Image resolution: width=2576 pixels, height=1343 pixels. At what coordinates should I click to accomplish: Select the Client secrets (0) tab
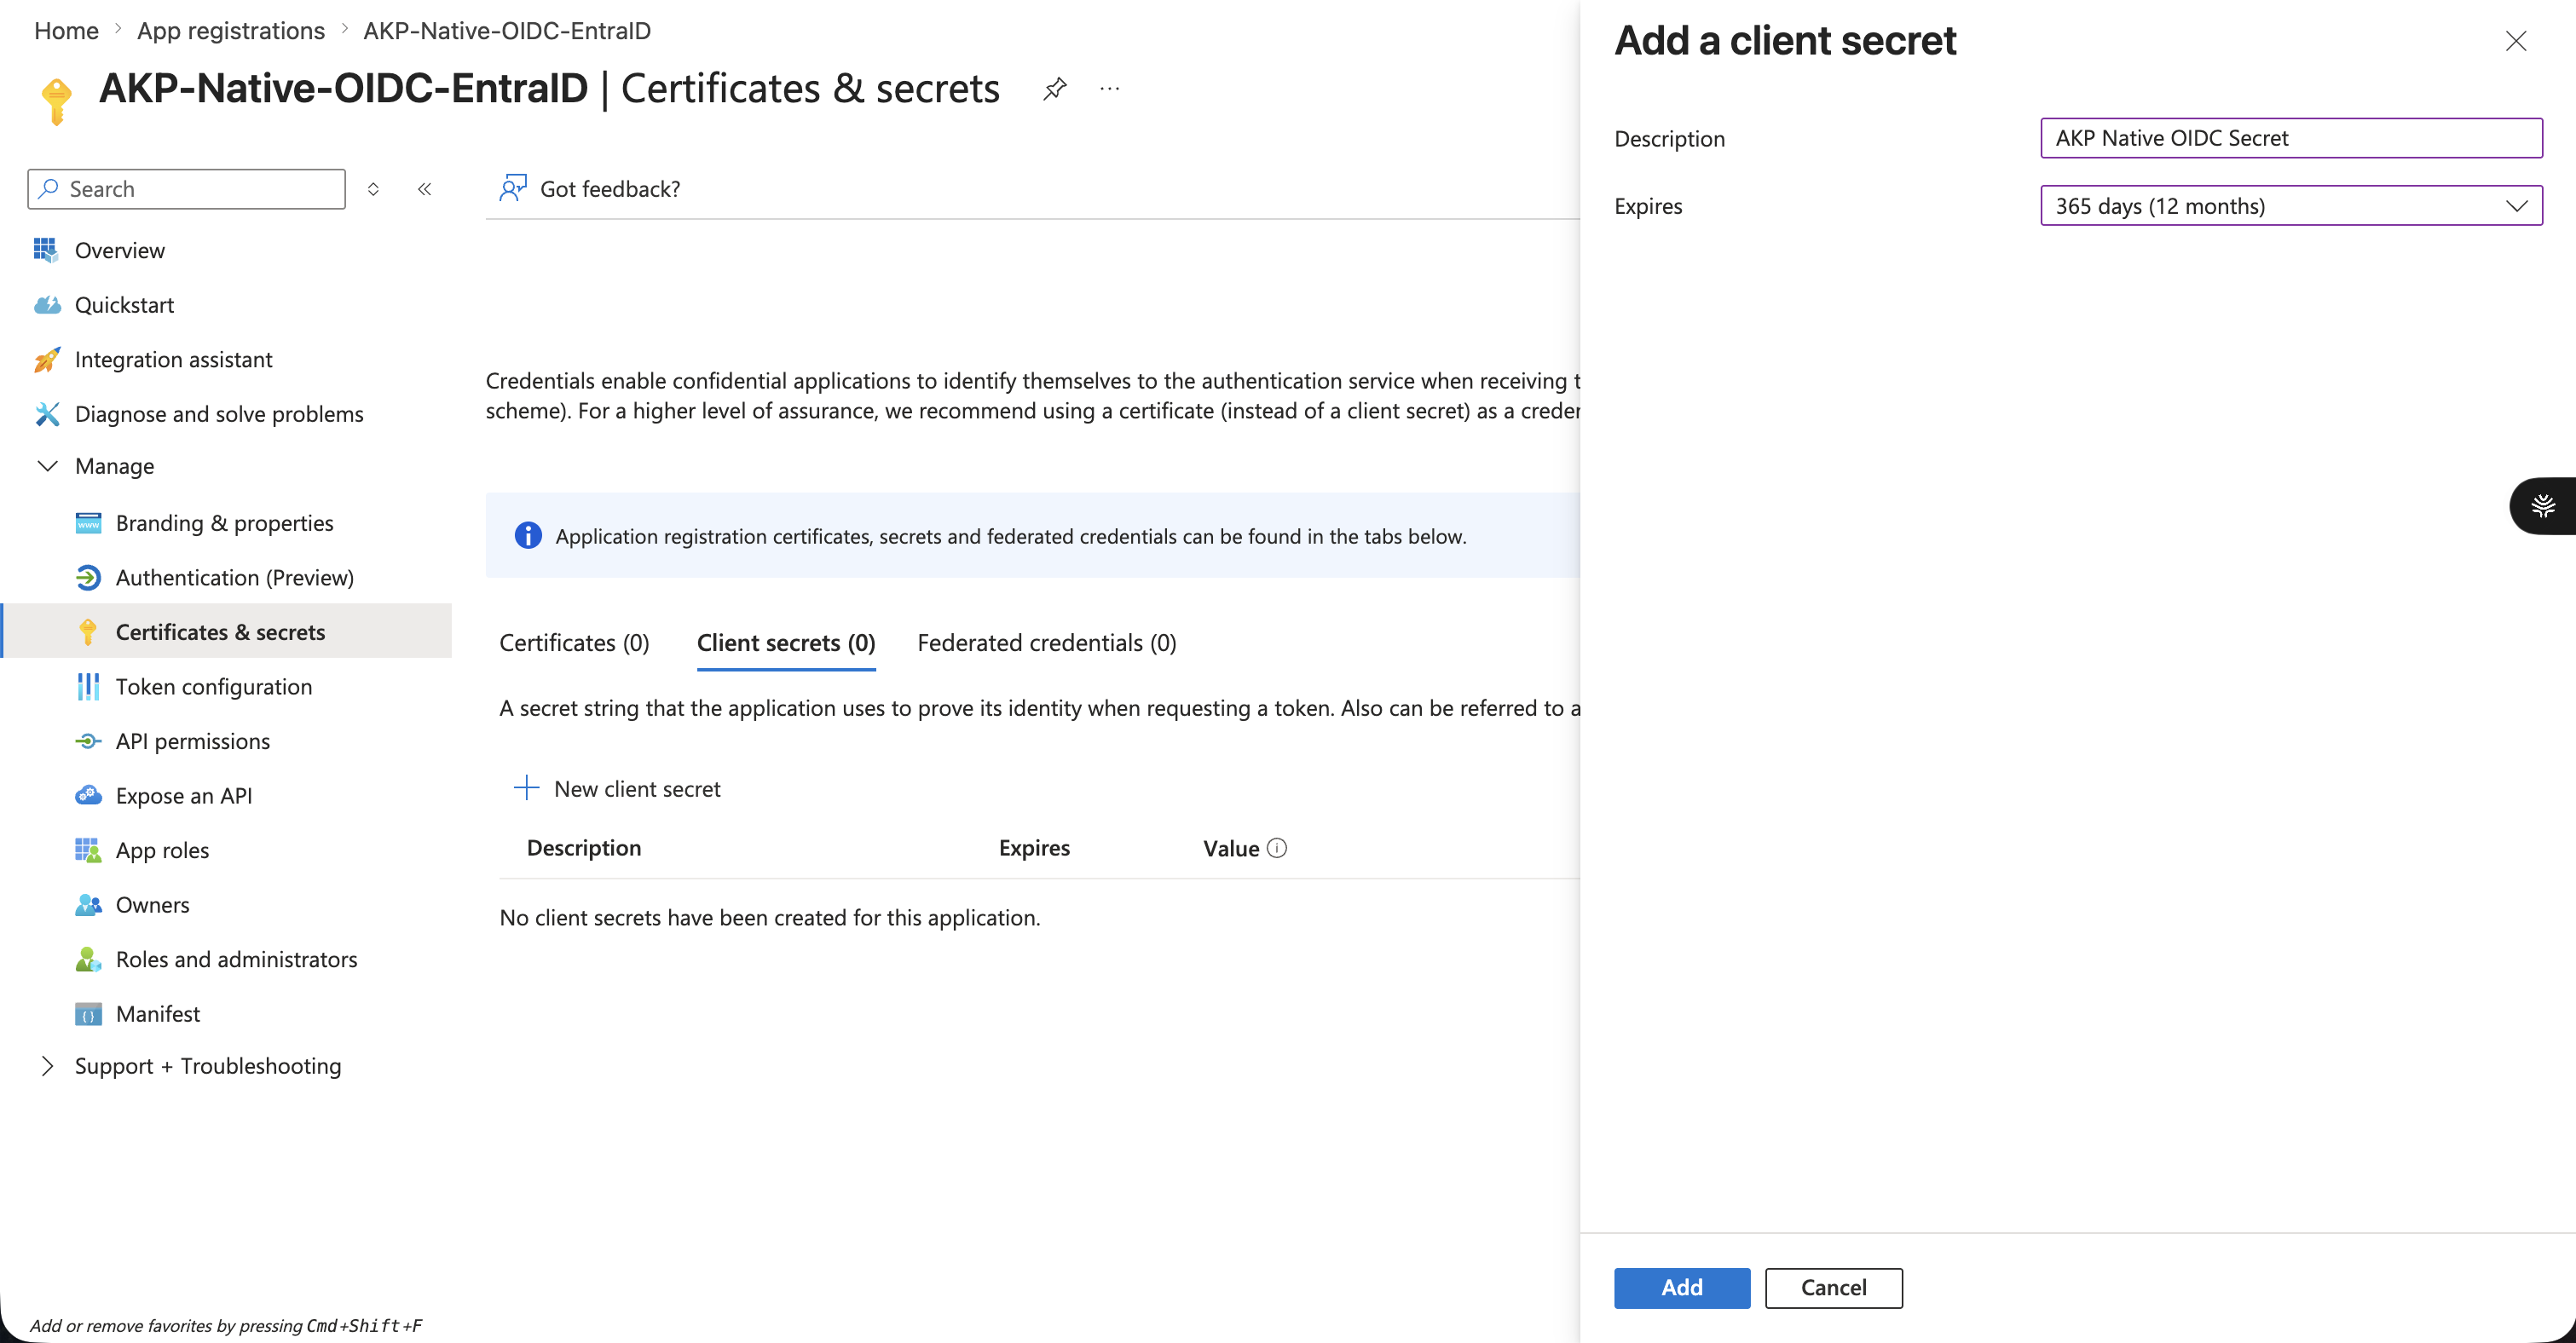pyautogui.click(x=786, y=643)
